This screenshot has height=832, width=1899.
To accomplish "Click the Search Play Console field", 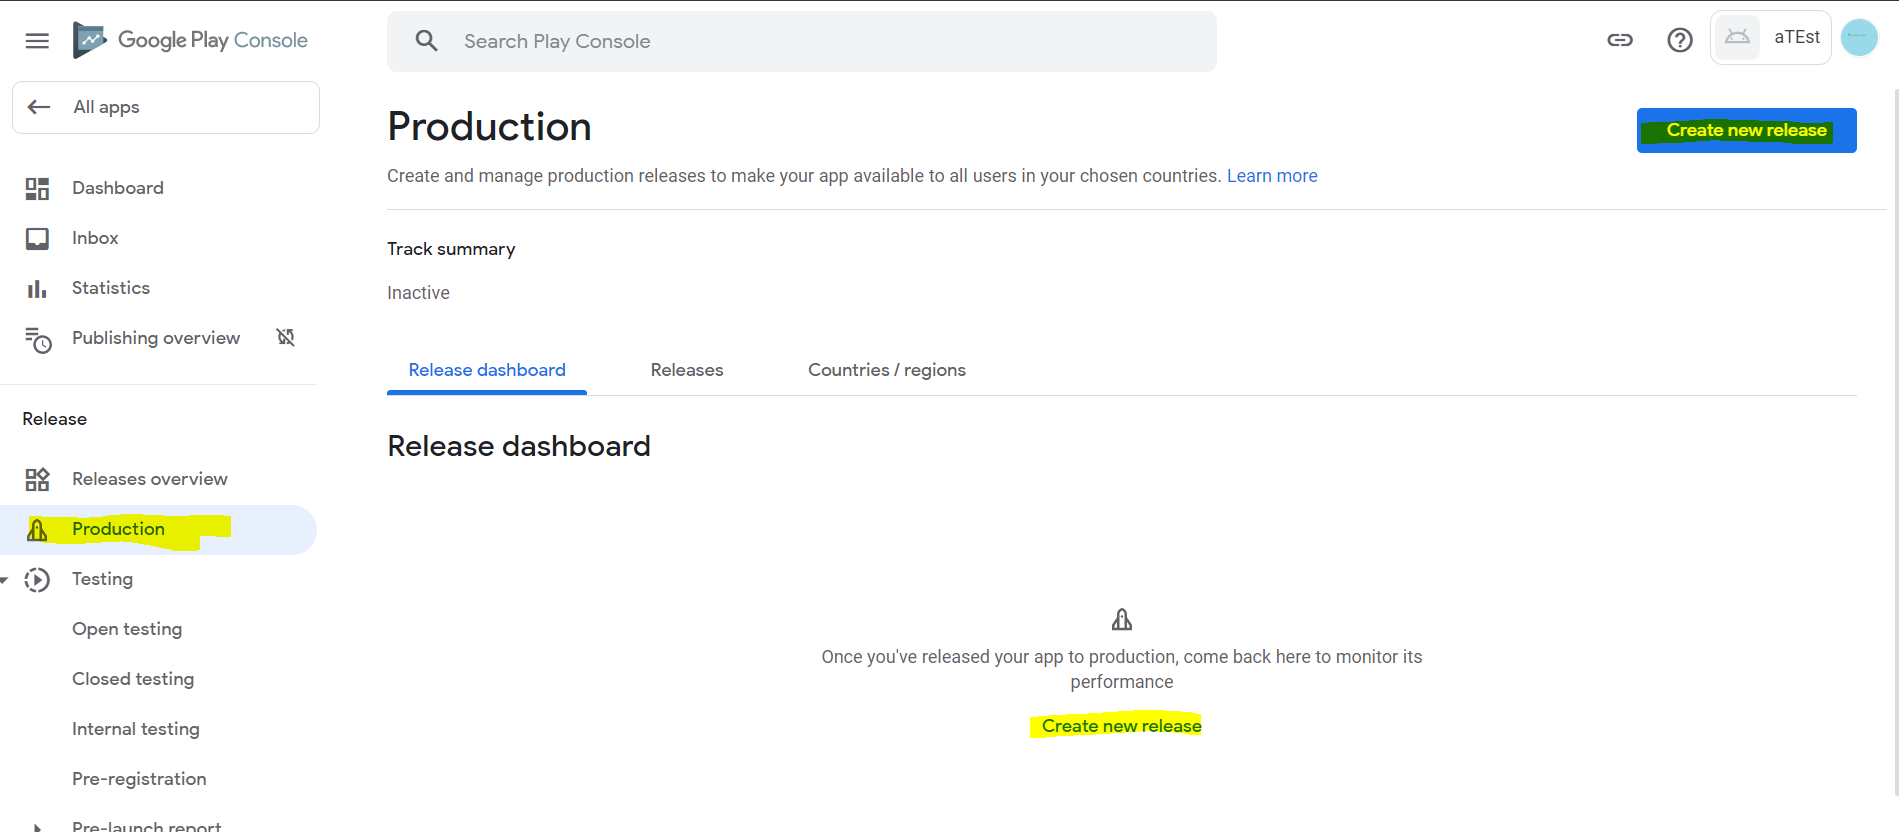I will 800,42.
